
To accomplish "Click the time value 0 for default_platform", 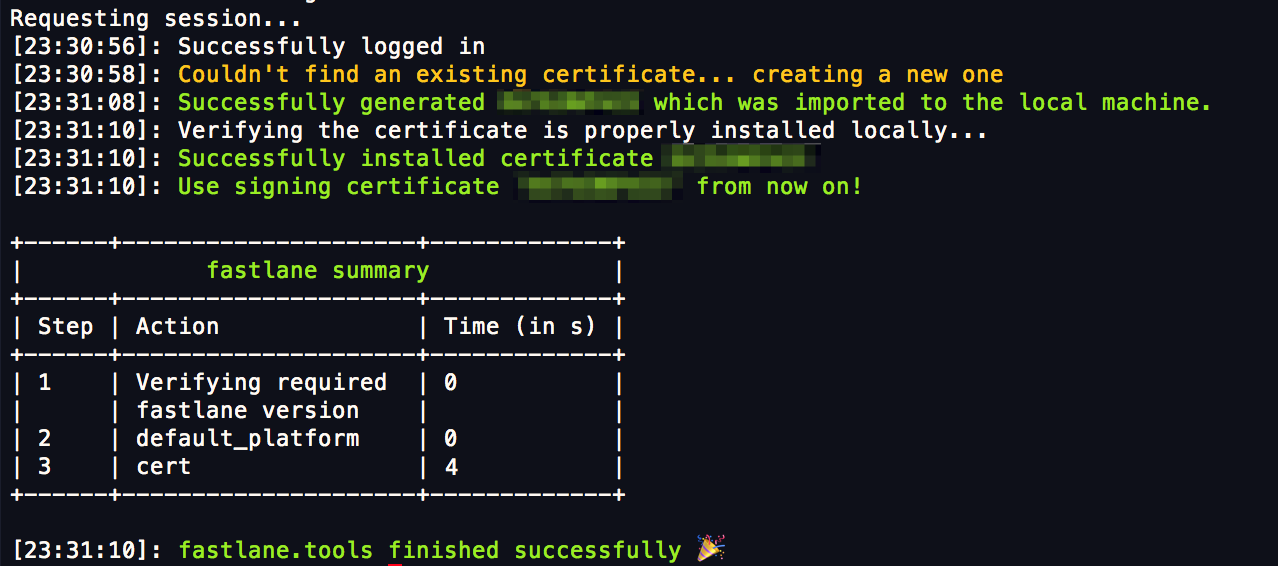I will pyautogui.click(x=451, y=438).
